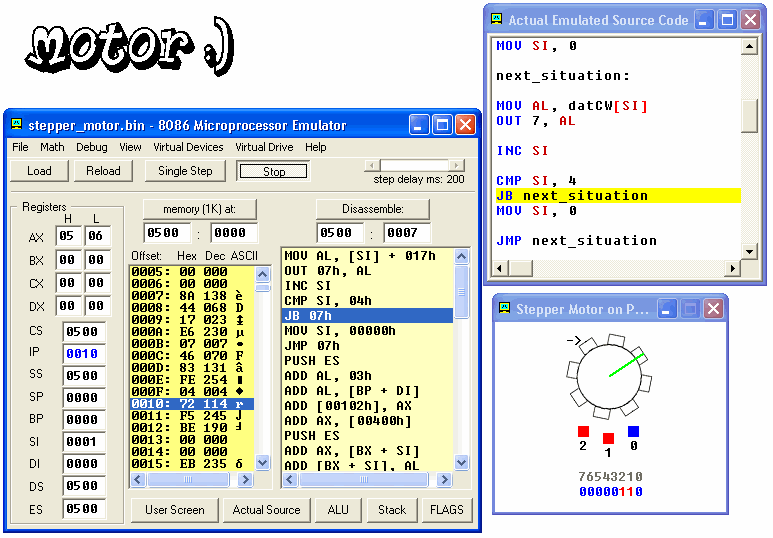
Task: Open the View menu
Action: 130,147
